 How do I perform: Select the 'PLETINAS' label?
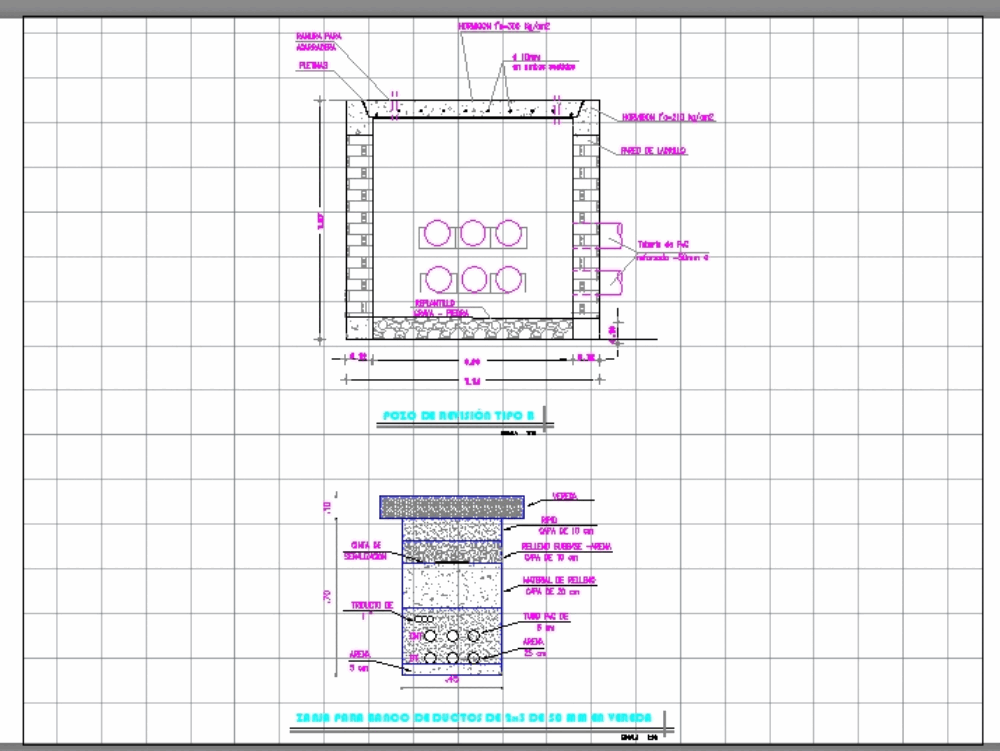[x=313, y=66]
